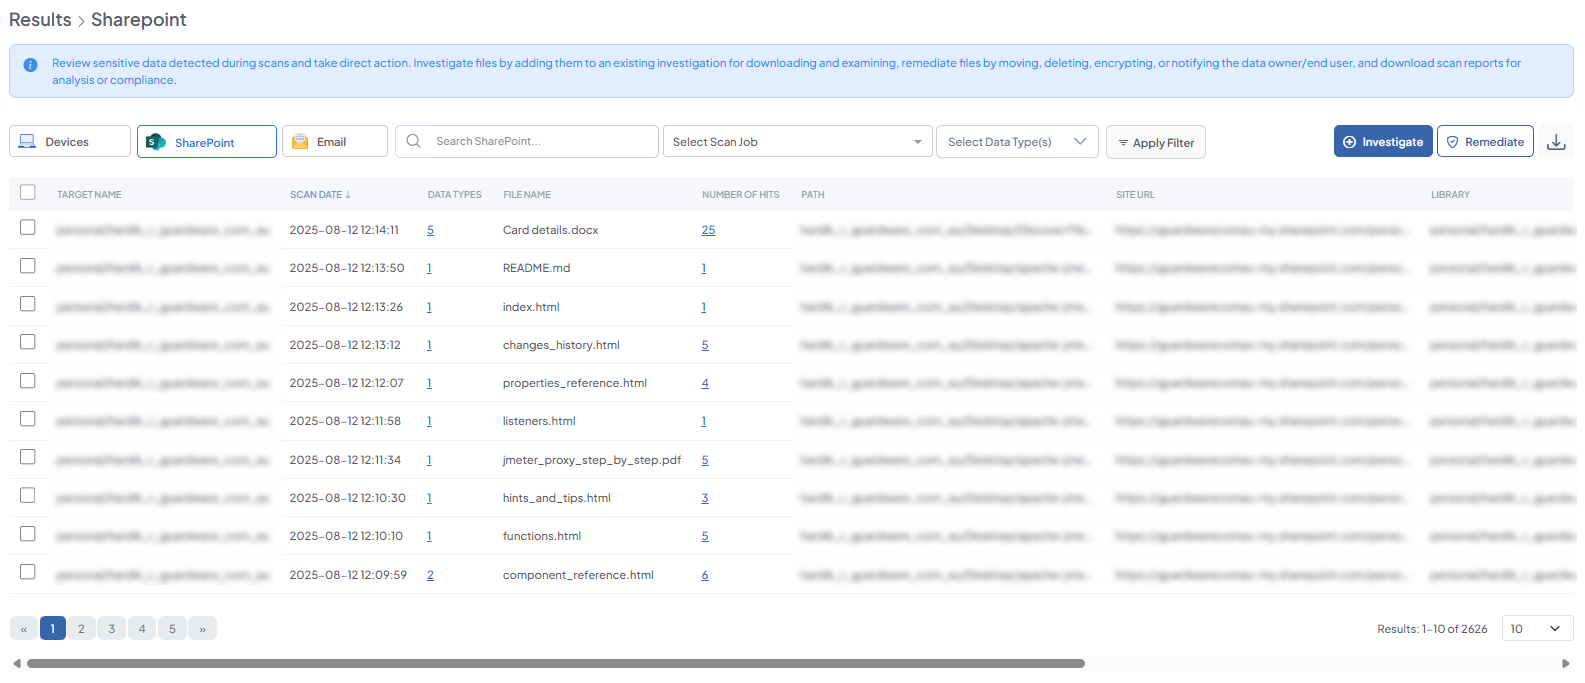Screen dimensions: 1585x683
Task: Click the search magnifier icon
Action: (414, 142)
